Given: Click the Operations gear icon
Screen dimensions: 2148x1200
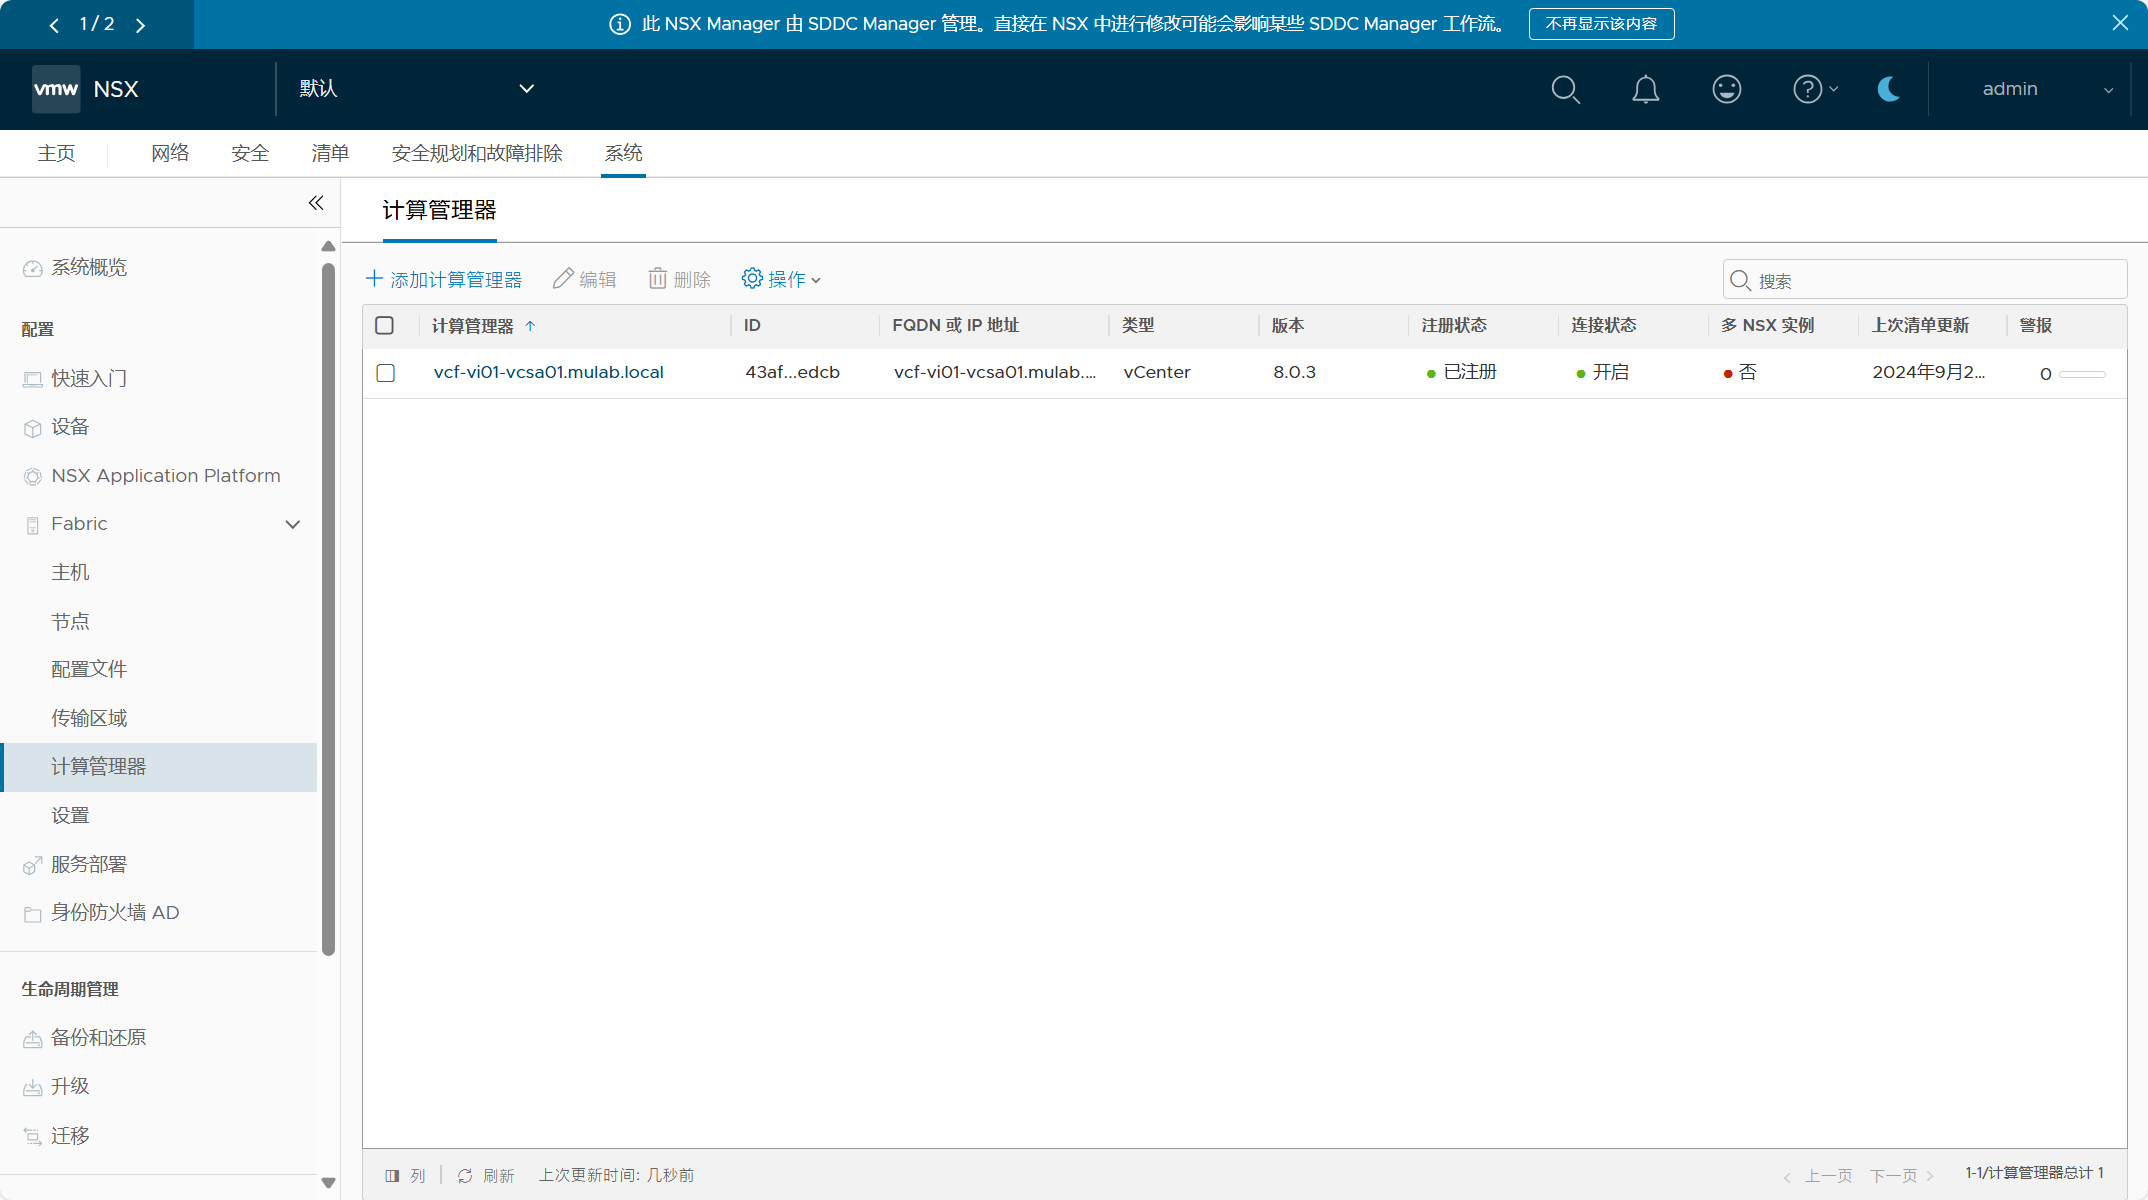Looking at the screenshot, I should (752, 278).
